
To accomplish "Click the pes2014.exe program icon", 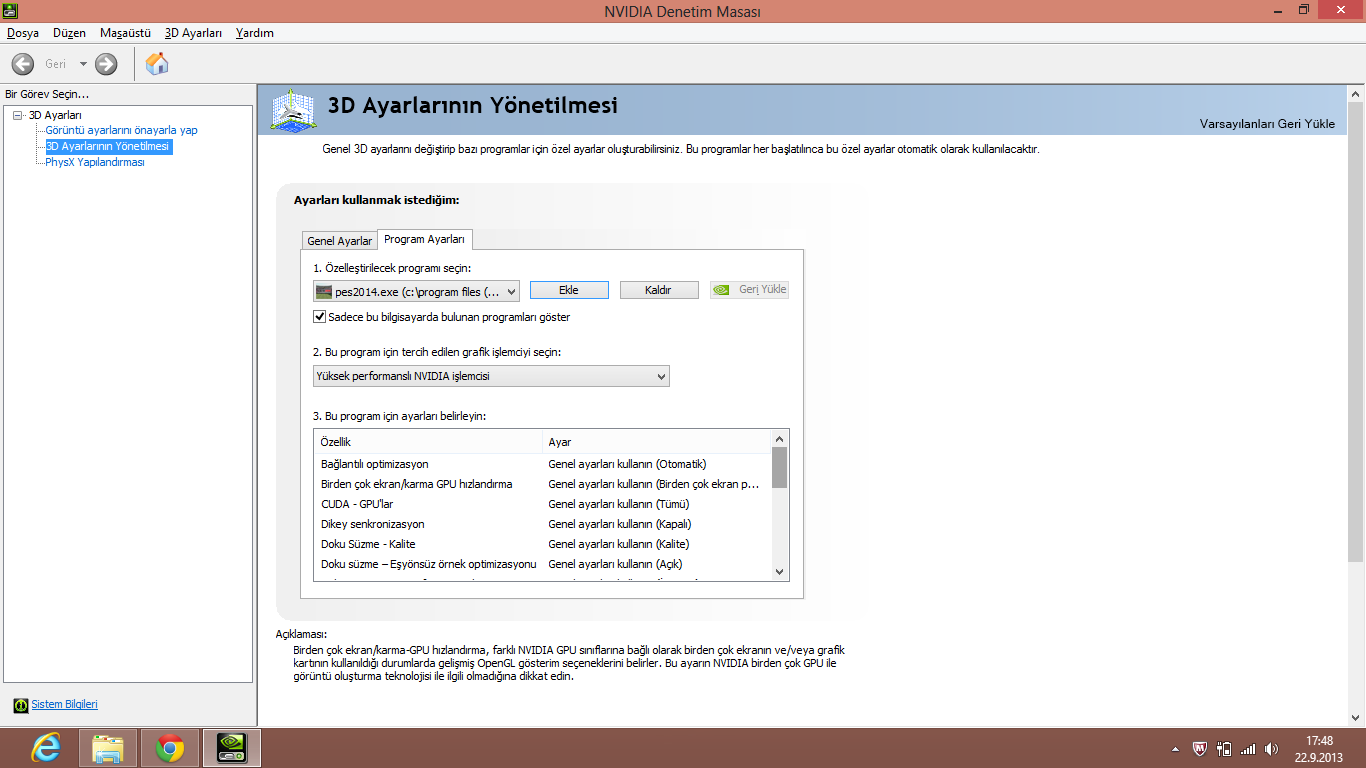I will (x=324, y=291).
